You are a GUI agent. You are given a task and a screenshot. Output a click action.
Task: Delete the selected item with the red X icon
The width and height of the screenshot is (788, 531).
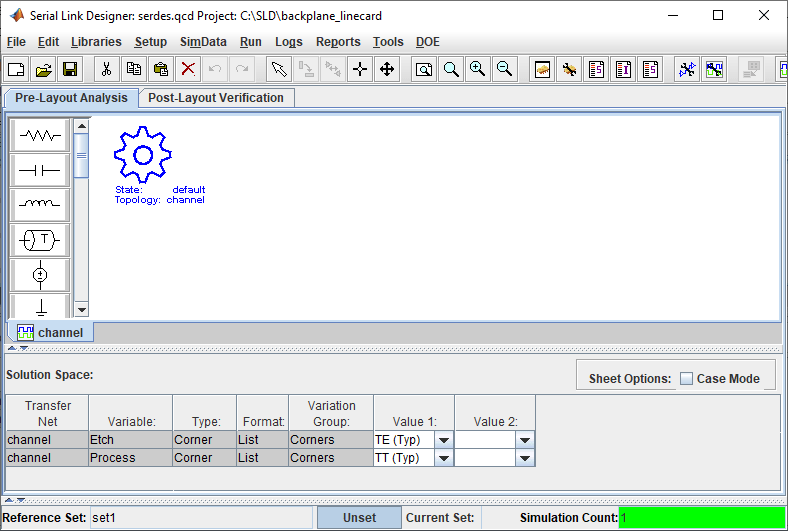[188, 69]
